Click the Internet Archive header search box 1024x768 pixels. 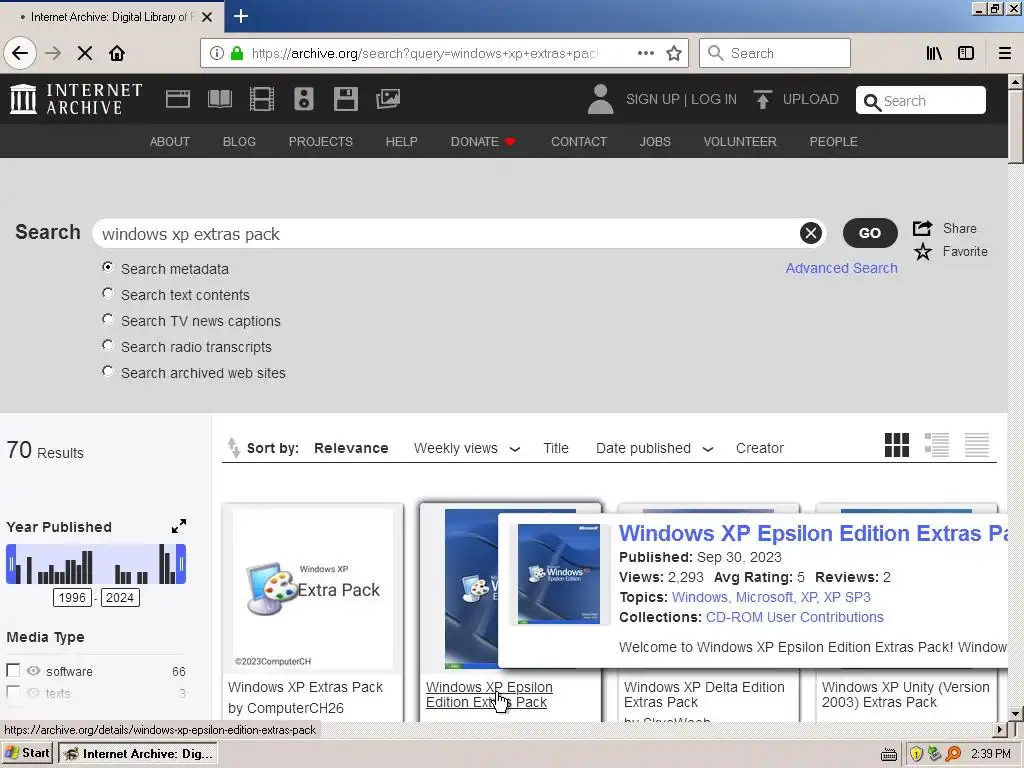click(921, 101)
